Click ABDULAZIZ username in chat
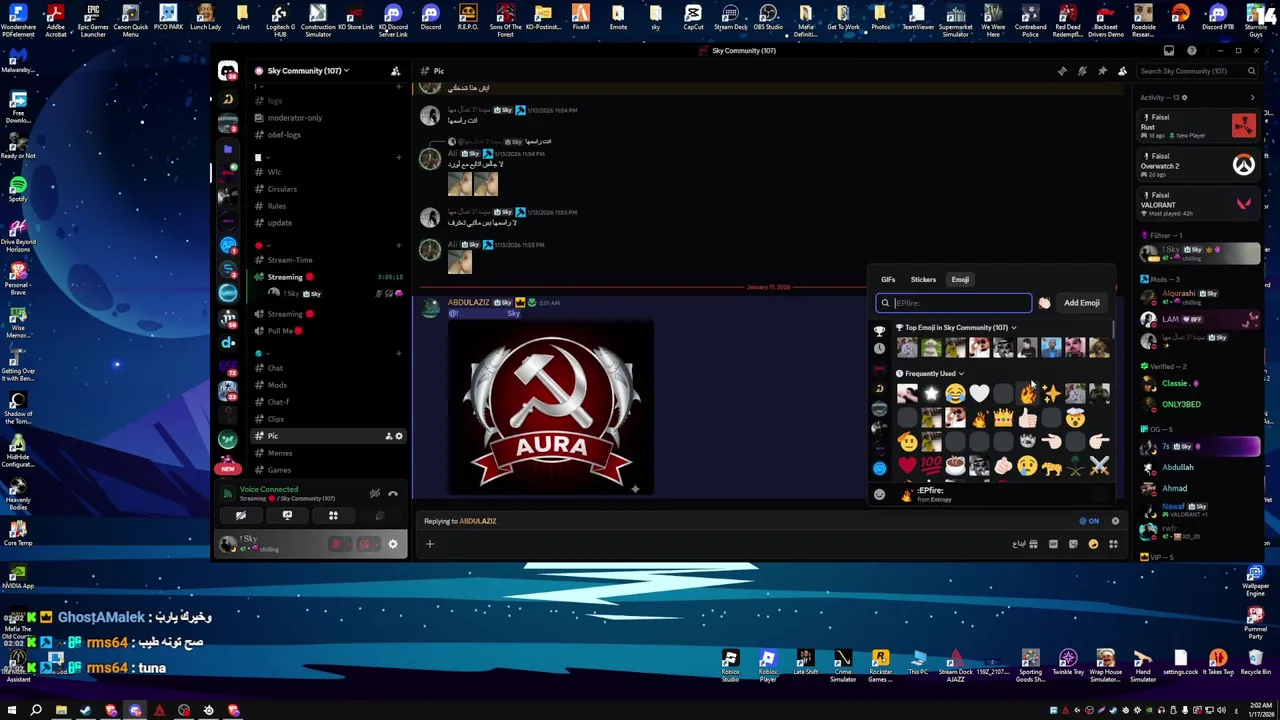Screen dimensions: 1280x720 pos(468,303)
